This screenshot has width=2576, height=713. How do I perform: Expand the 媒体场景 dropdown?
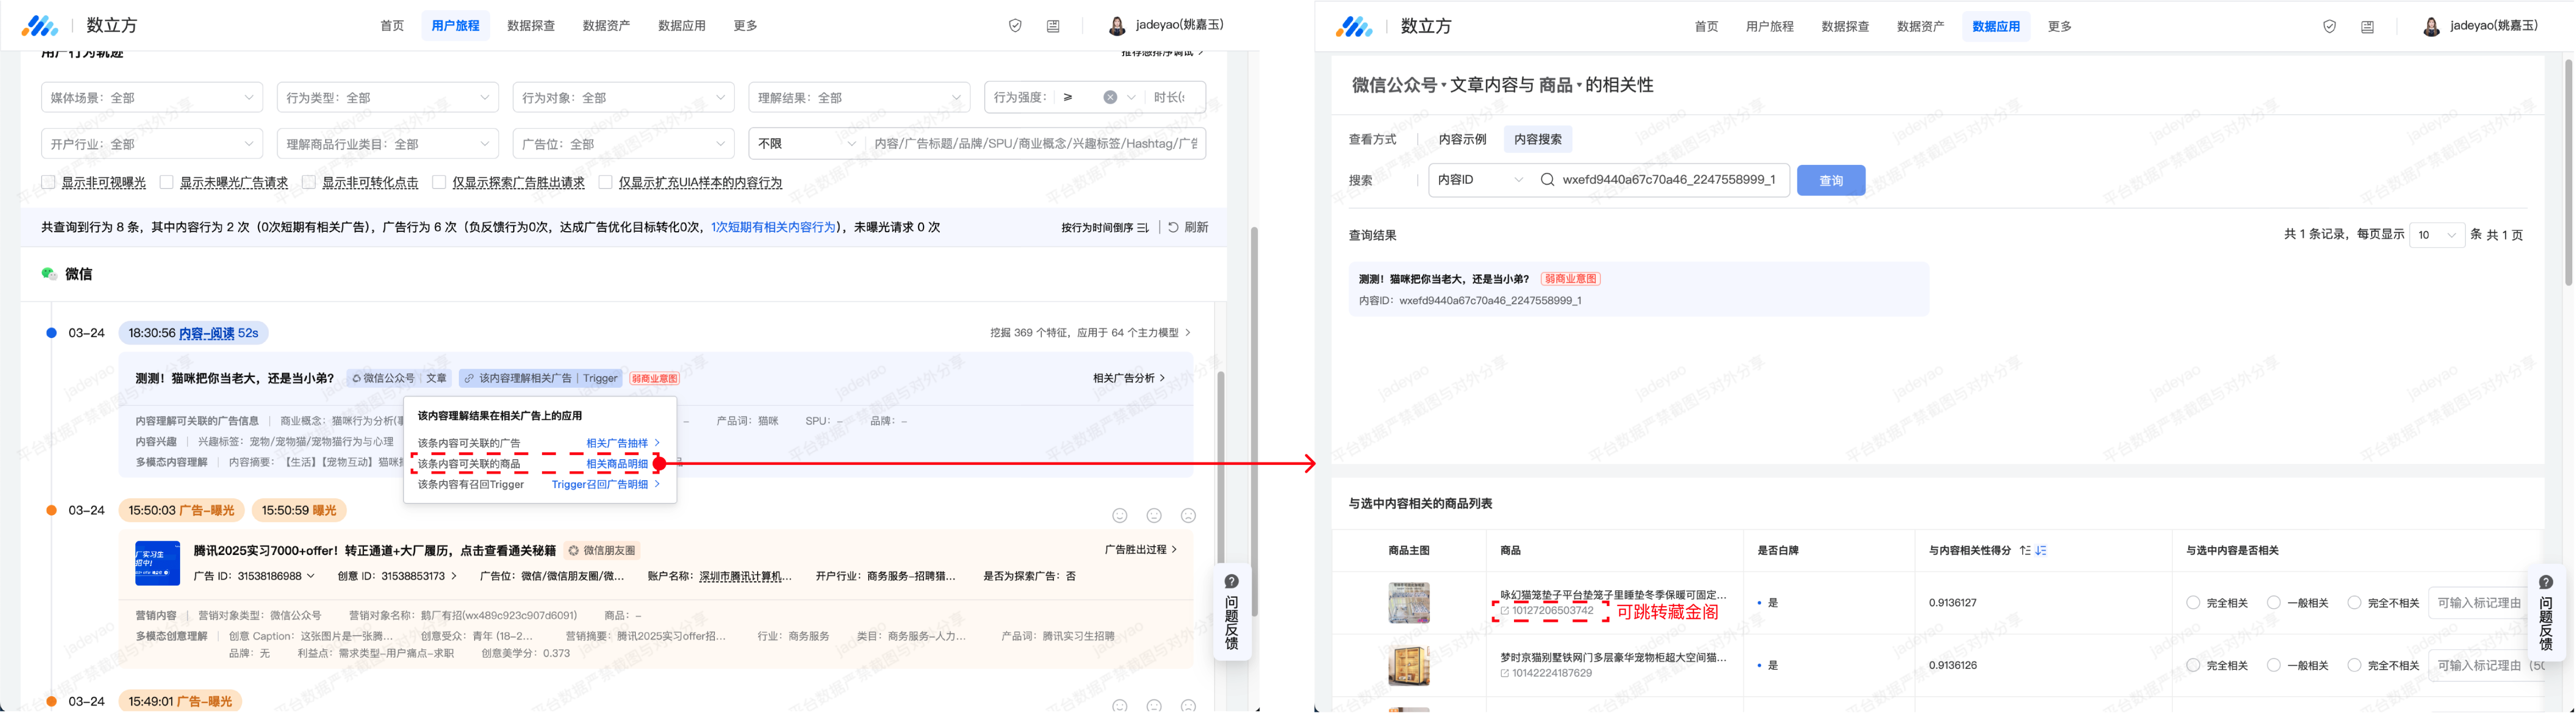point(151,97)
